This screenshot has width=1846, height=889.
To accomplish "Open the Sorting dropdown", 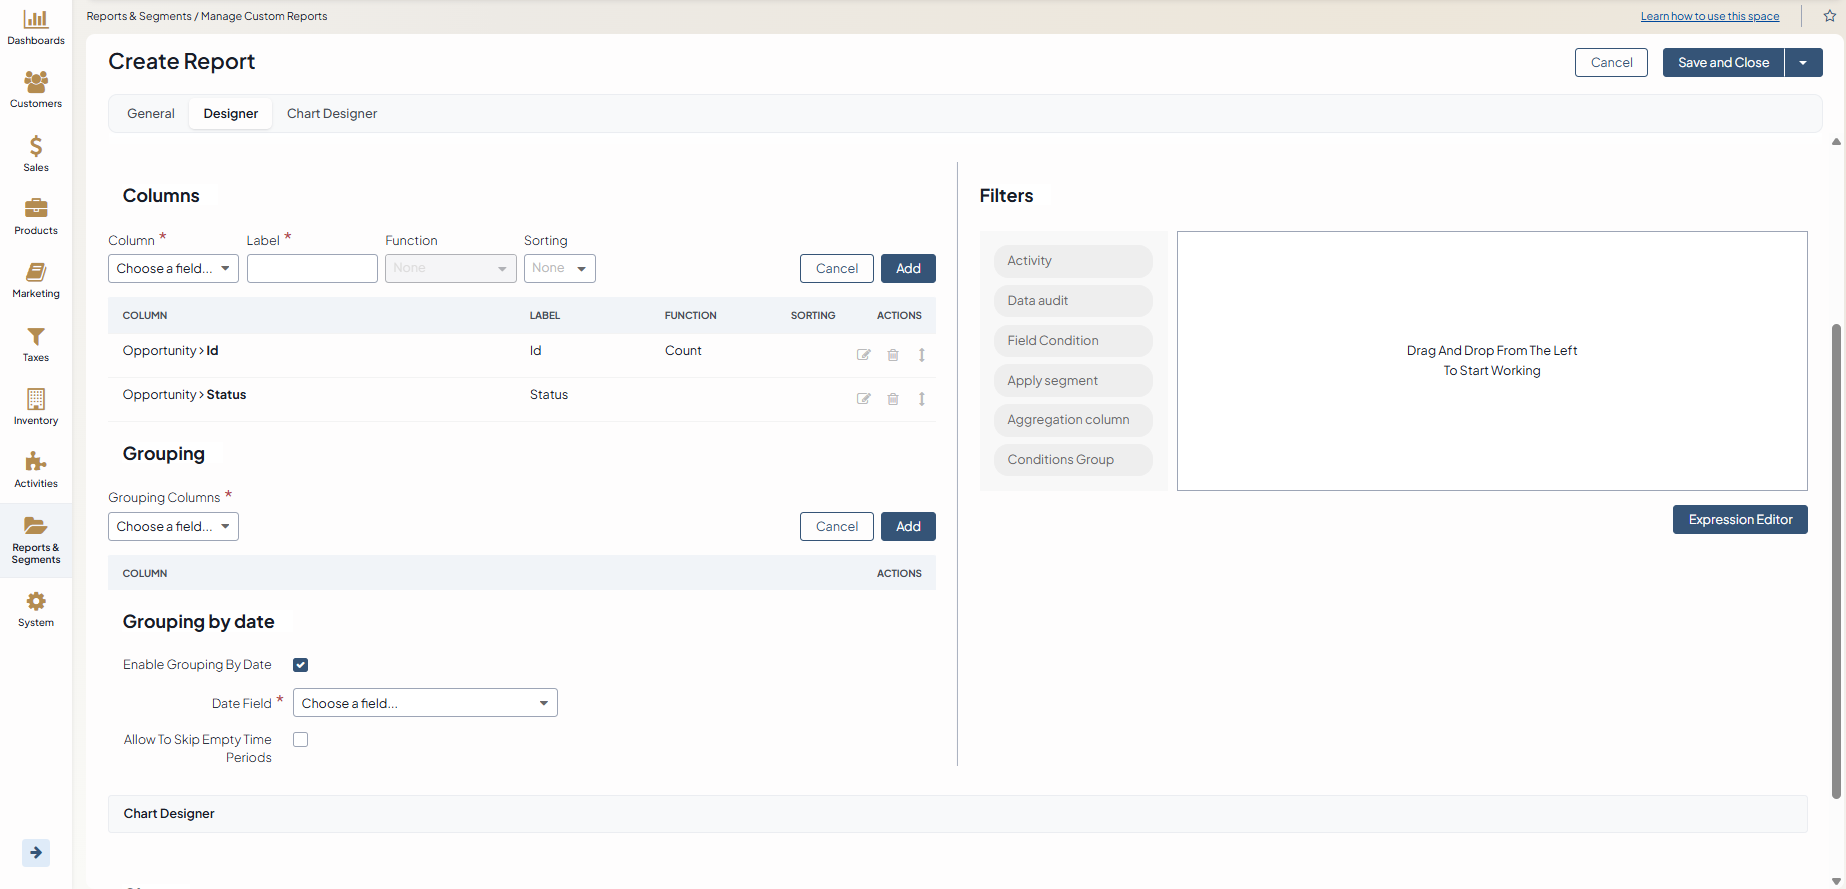I will pos(559,269).
